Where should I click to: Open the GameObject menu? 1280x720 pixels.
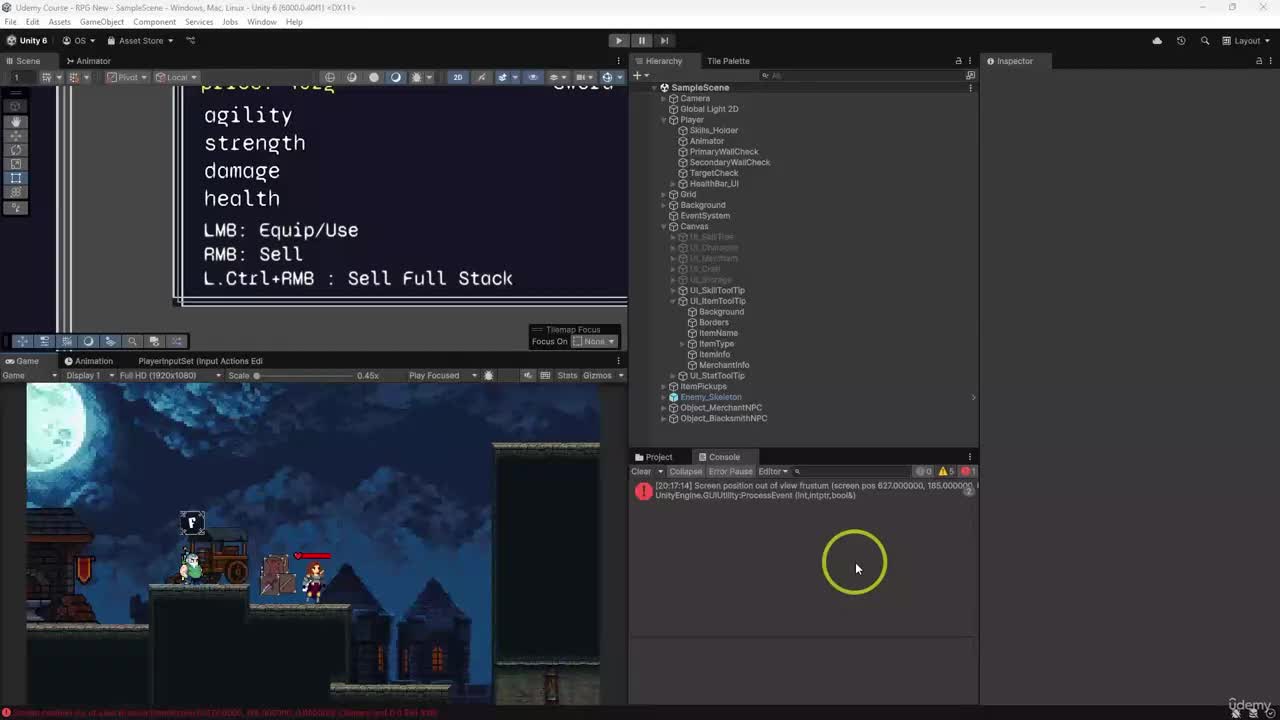point(102,22)
